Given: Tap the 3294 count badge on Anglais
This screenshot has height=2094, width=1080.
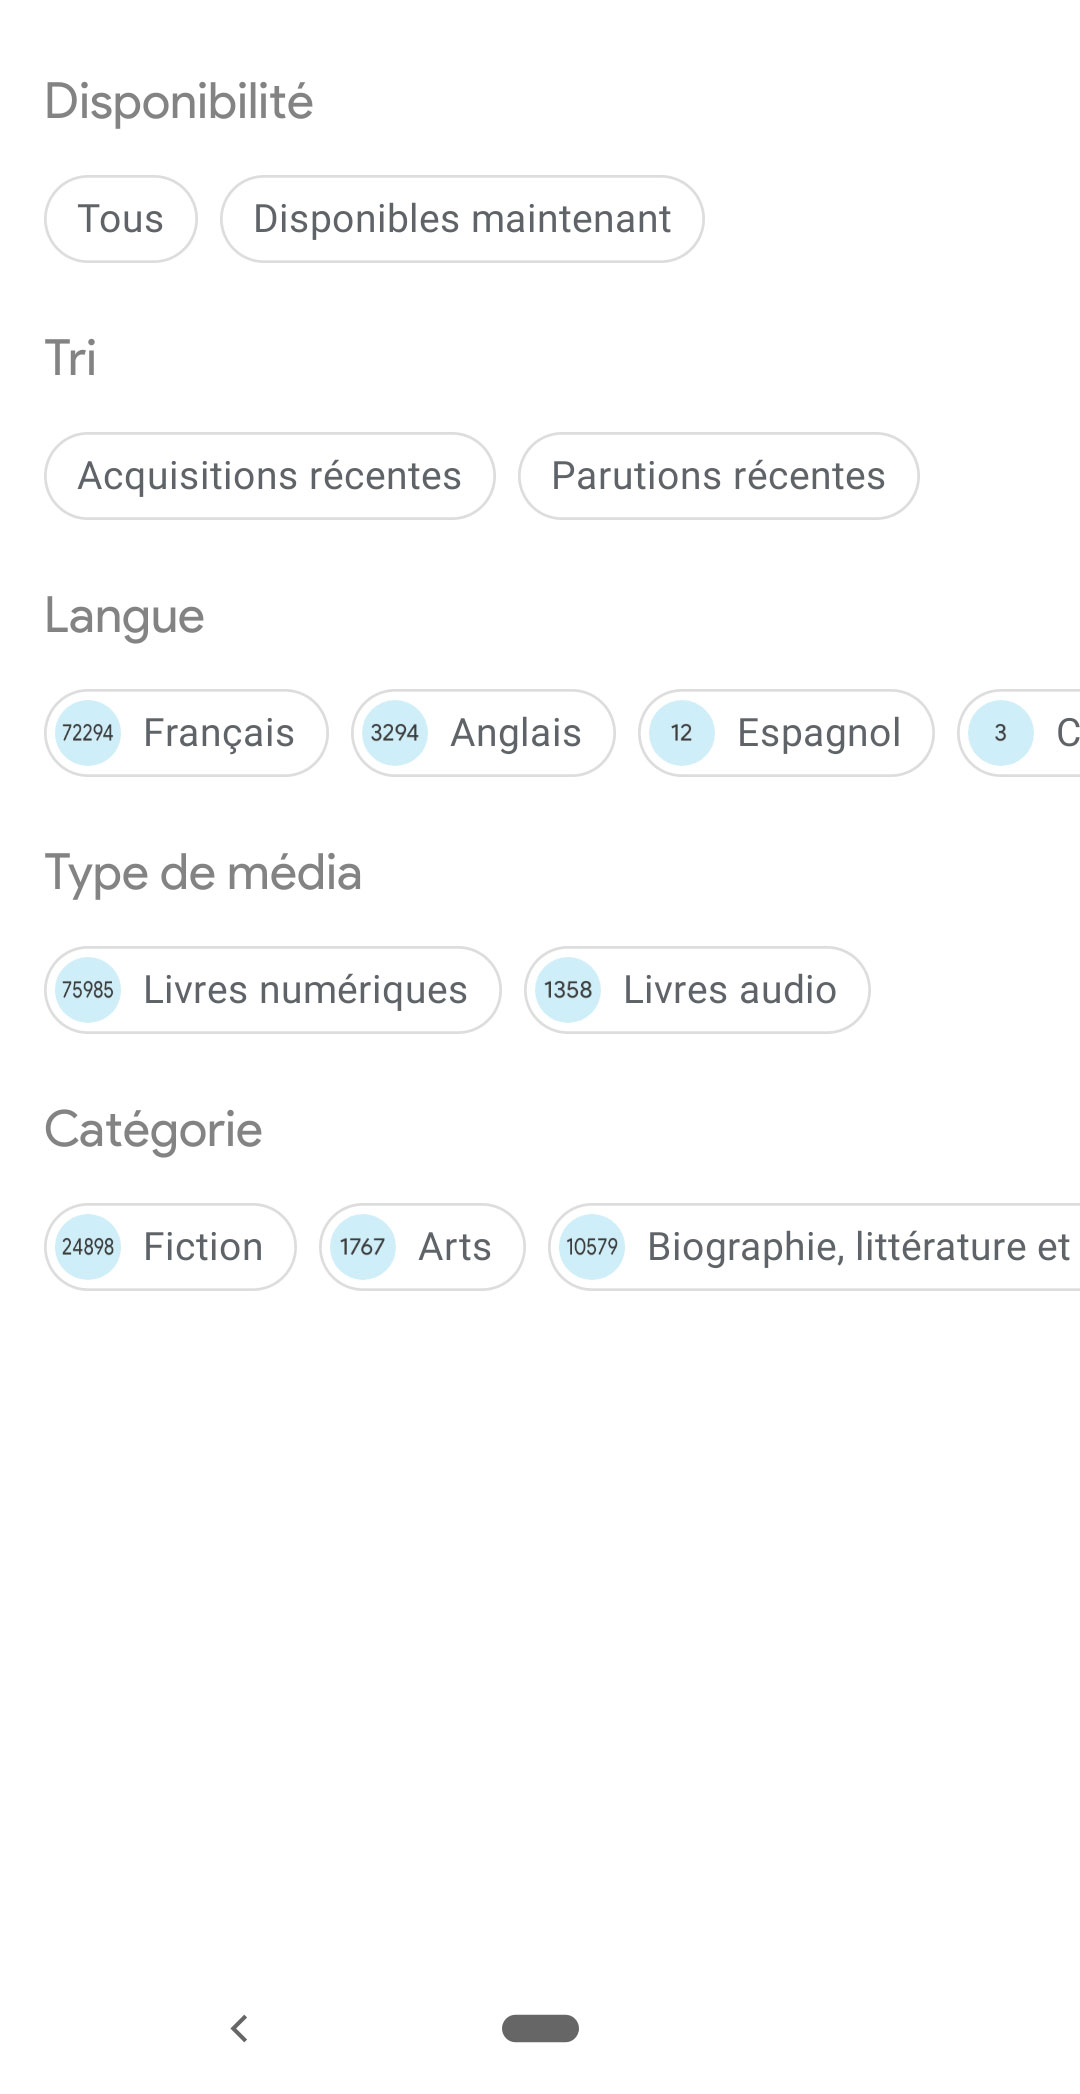Looking at the screenshot, I should click(x=395, y=733).
